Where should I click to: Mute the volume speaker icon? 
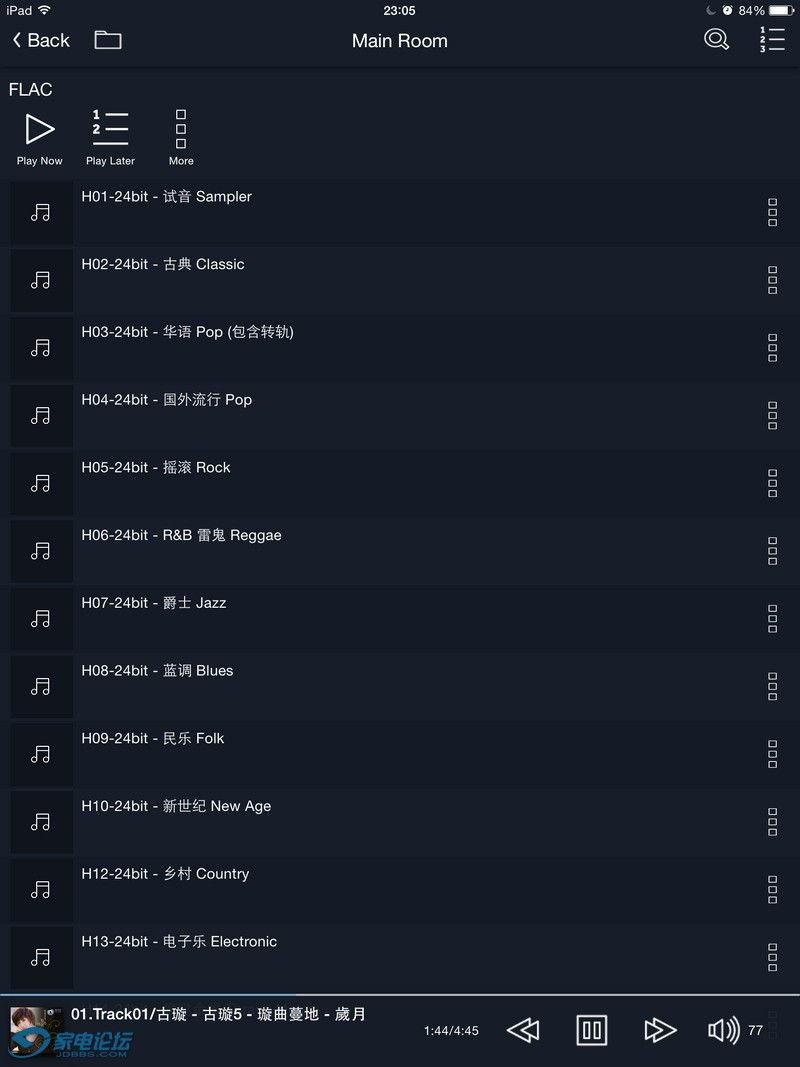coord(723,1030)
